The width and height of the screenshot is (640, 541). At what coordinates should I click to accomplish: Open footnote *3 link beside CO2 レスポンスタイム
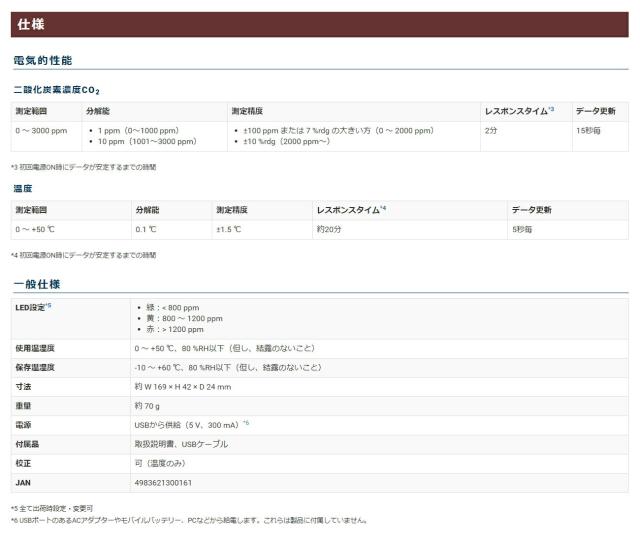551,109
